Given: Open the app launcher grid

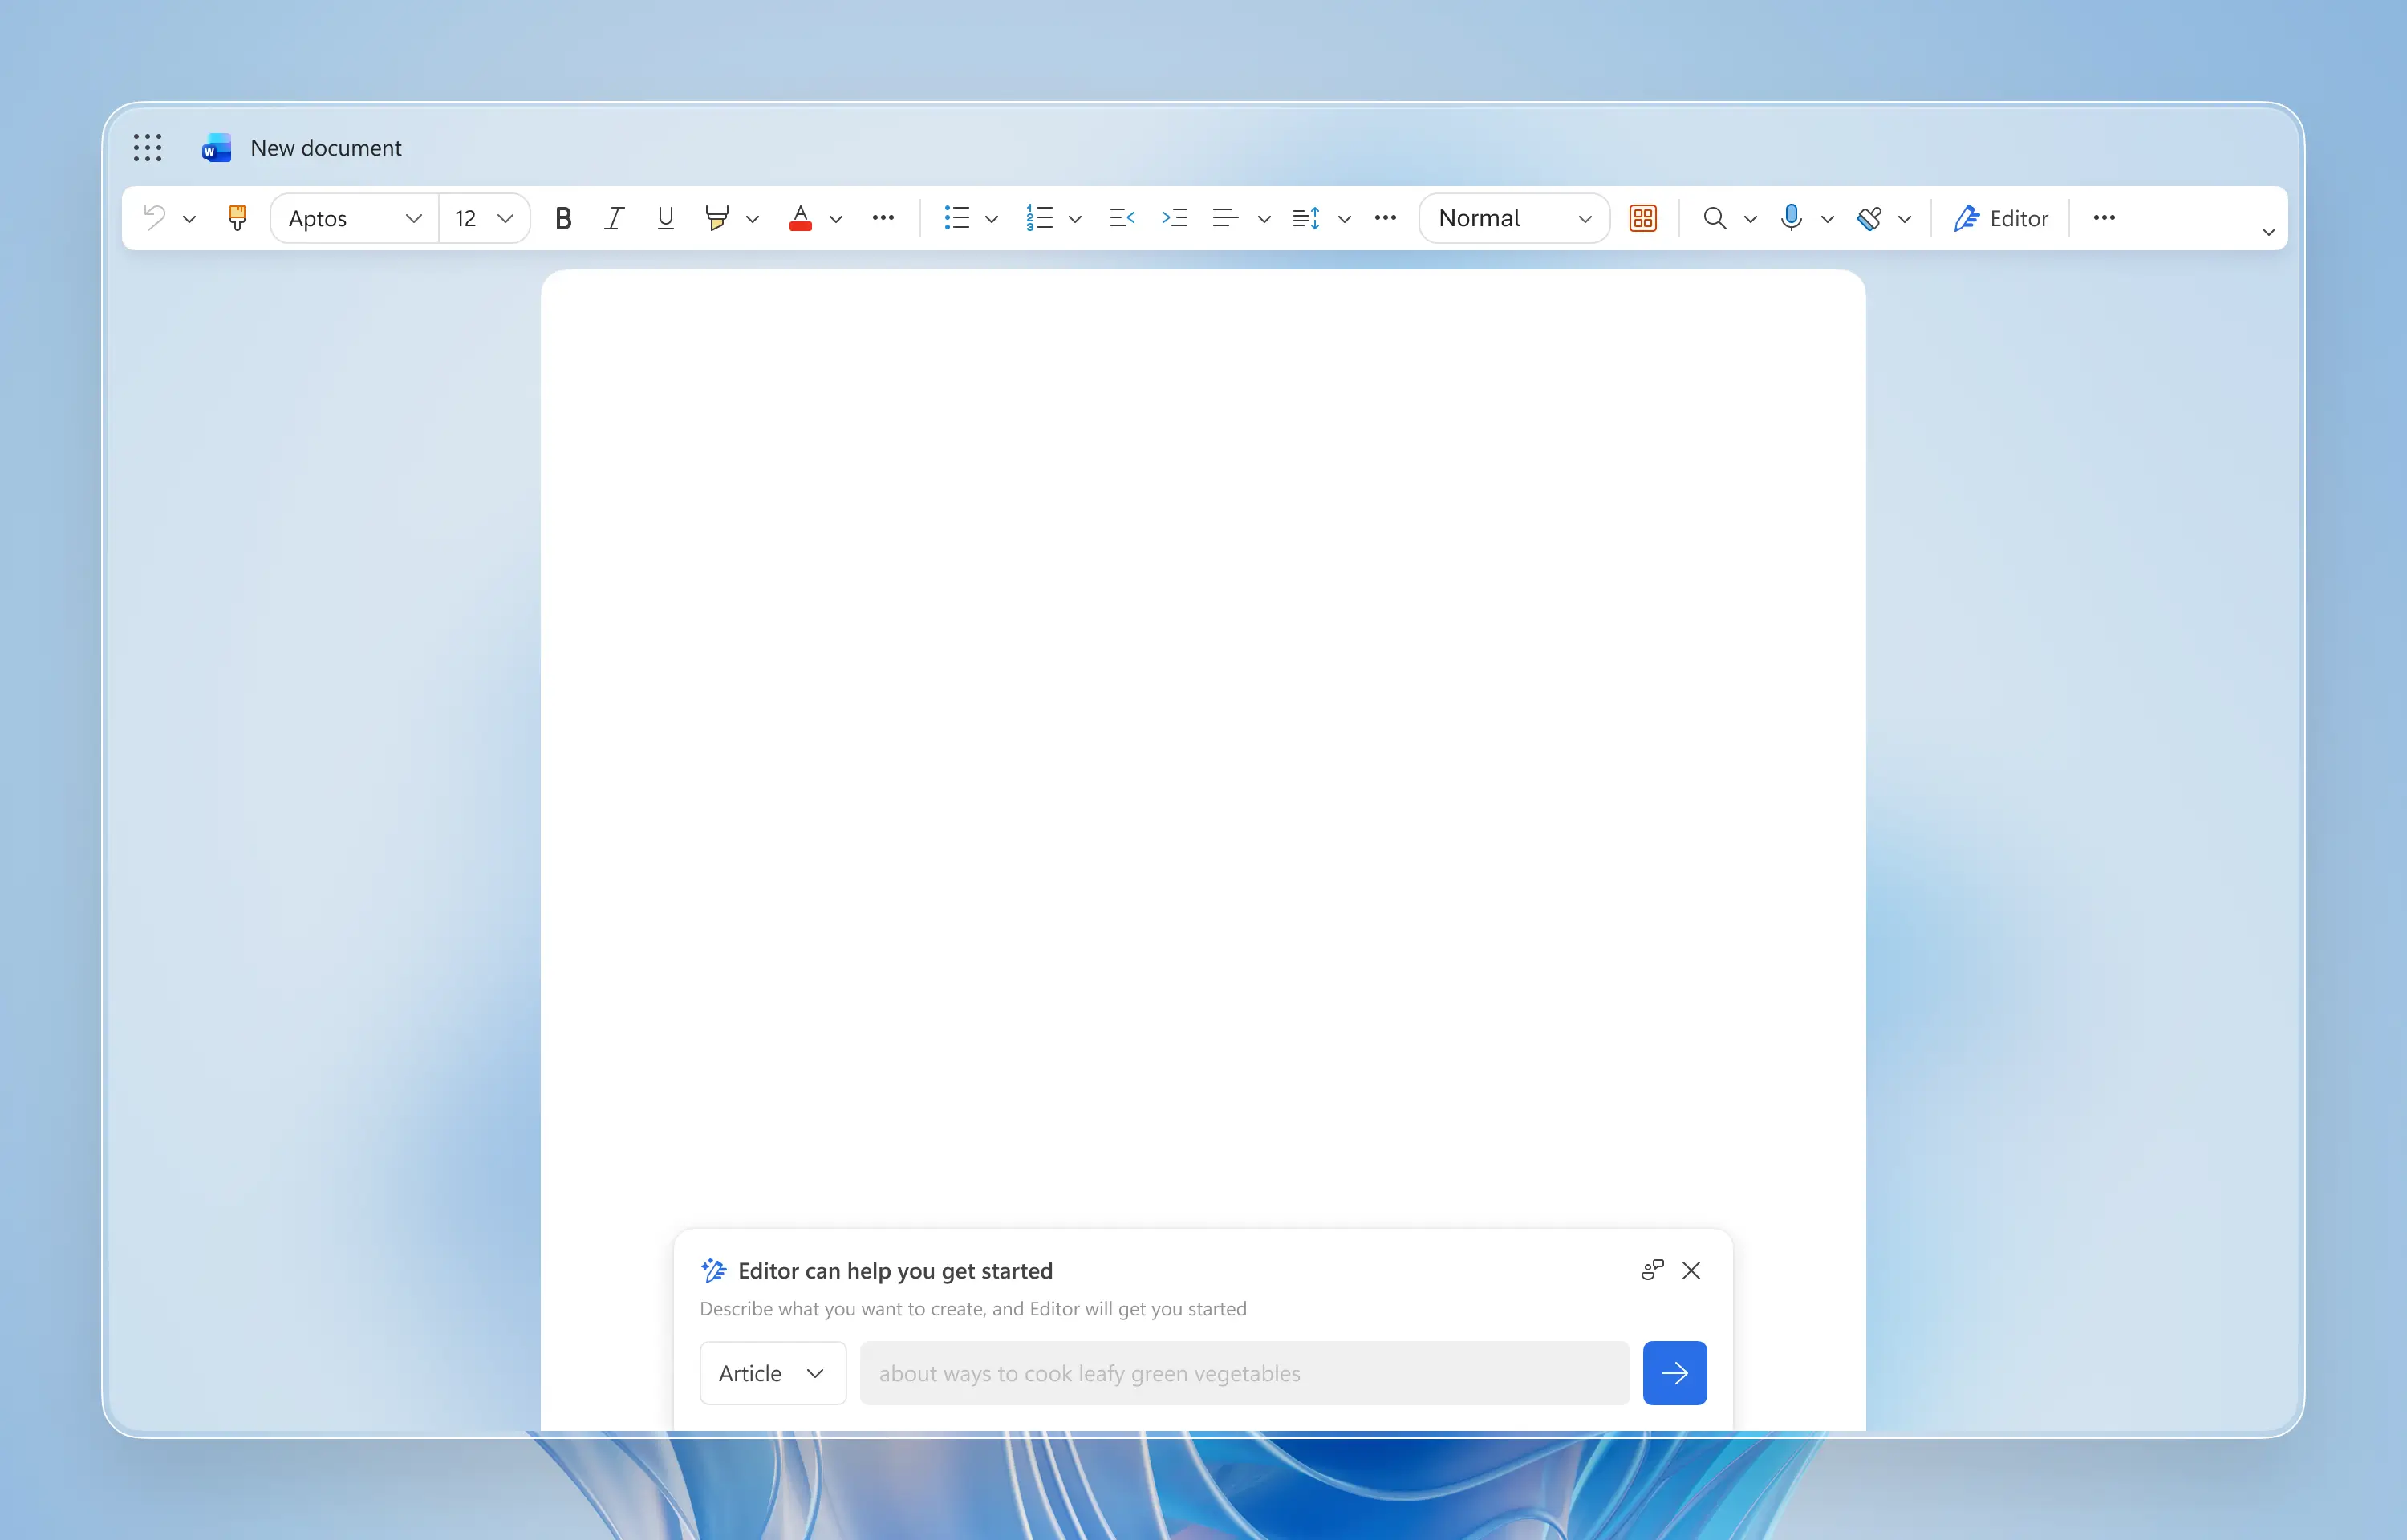Looking at the screenshot, I should tap(147, 148).
